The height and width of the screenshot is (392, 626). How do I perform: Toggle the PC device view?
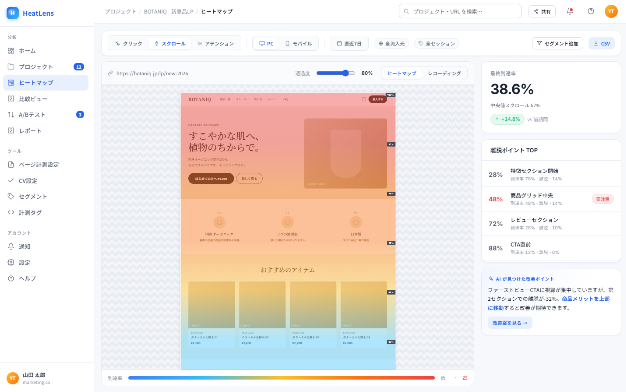point(266,44)
